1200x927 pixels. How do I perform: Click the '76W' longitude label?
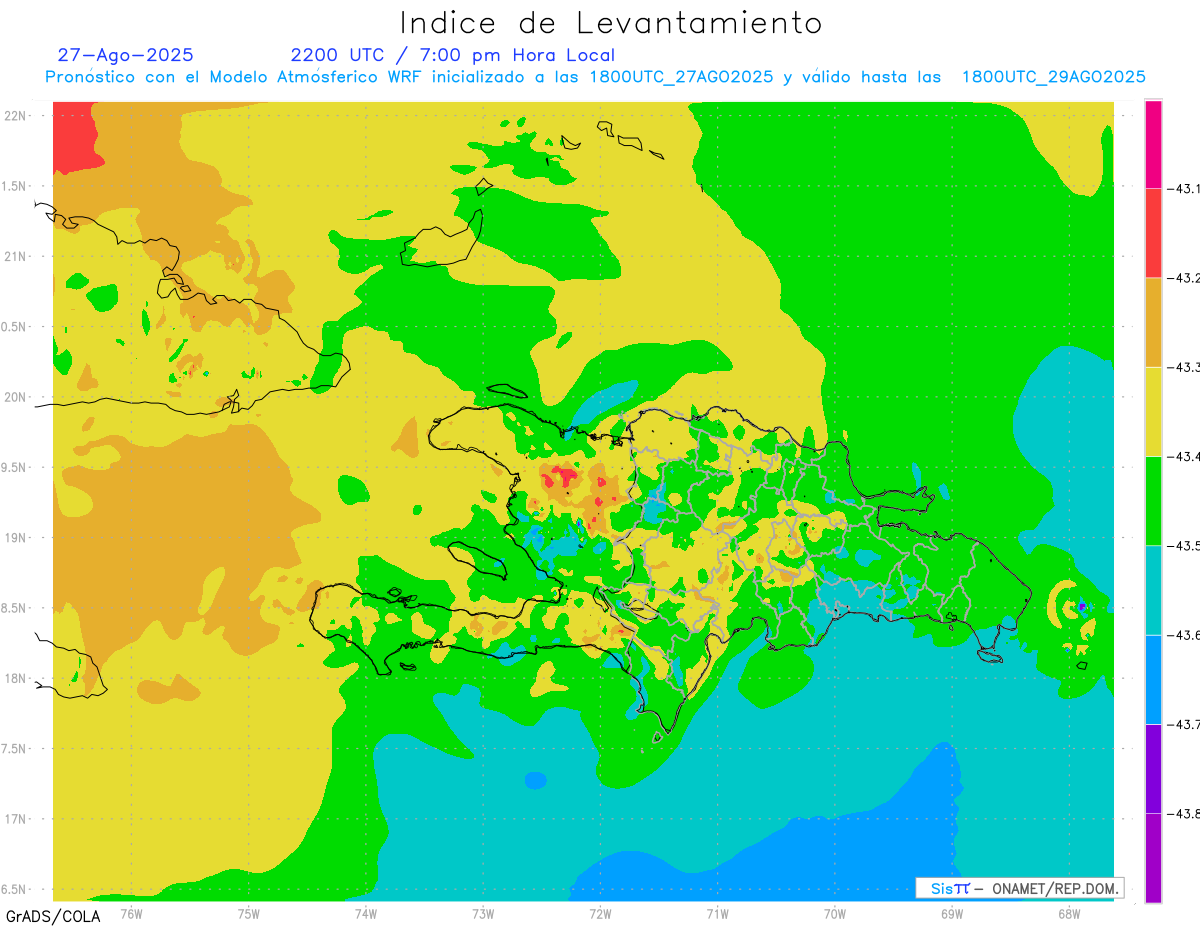[x=131, y=914]
